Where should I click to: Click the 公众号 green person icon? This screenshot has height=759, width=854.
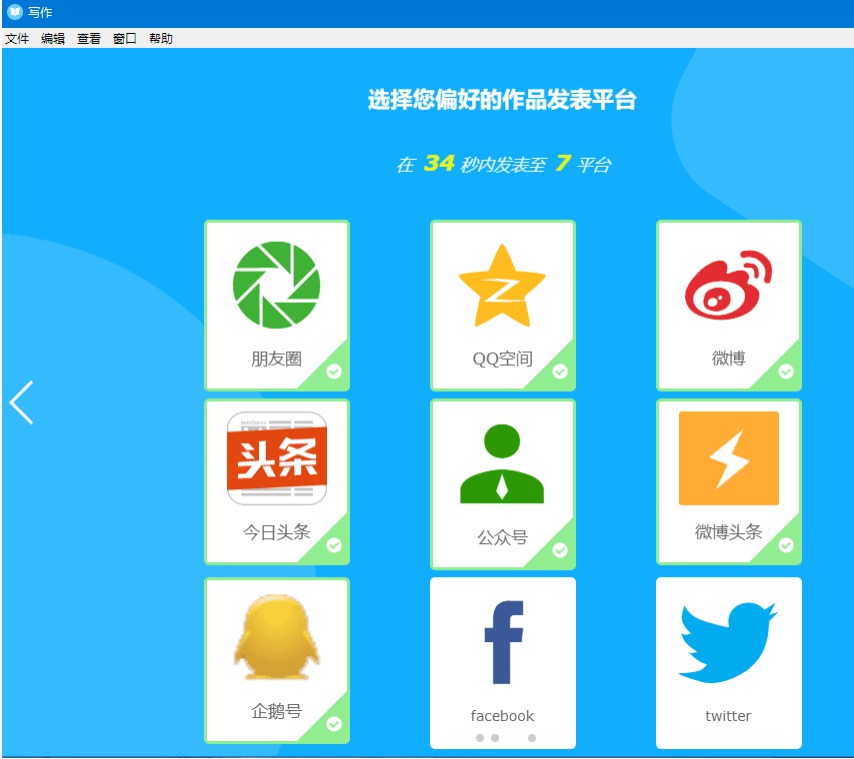click(502, 463)
